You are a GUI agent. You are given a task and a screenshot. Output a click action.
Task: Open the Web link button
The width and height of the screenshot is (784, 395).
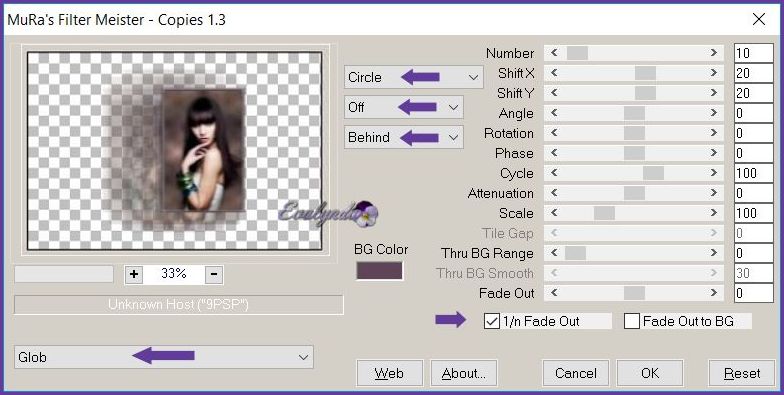[x=390, y=374]
